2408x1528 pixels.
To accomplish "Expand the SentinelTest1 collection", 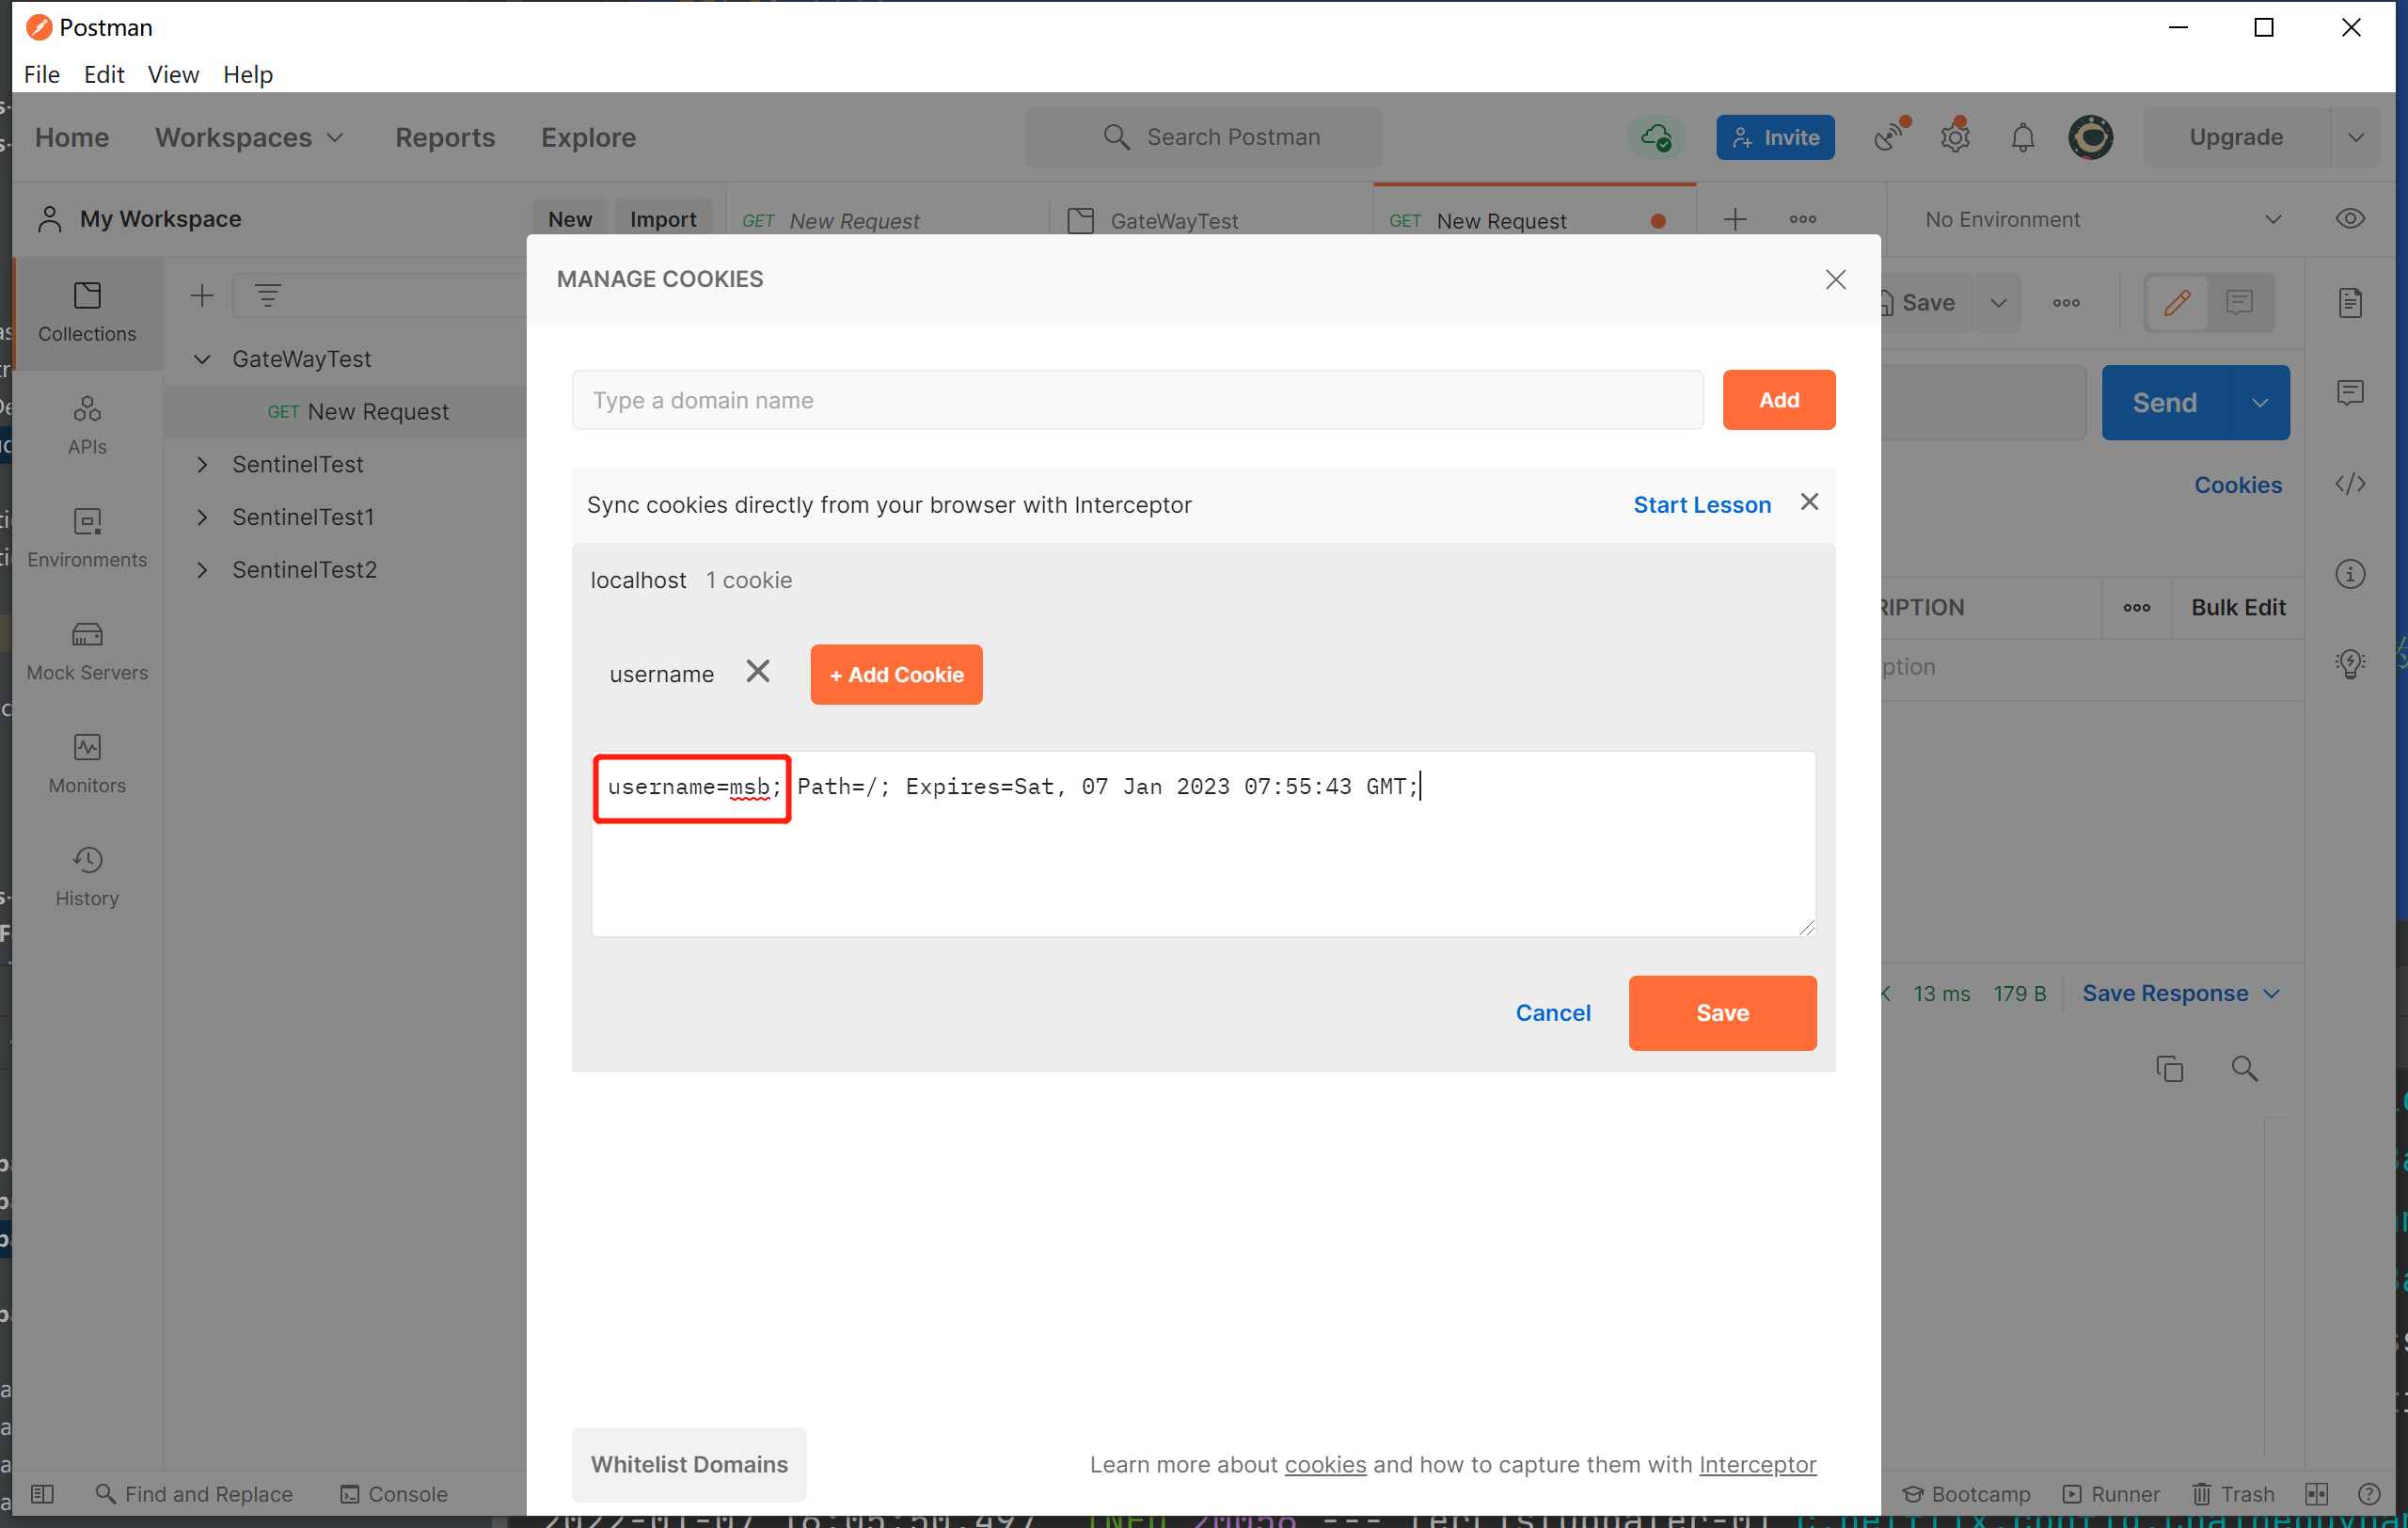I will pos(202,517).
